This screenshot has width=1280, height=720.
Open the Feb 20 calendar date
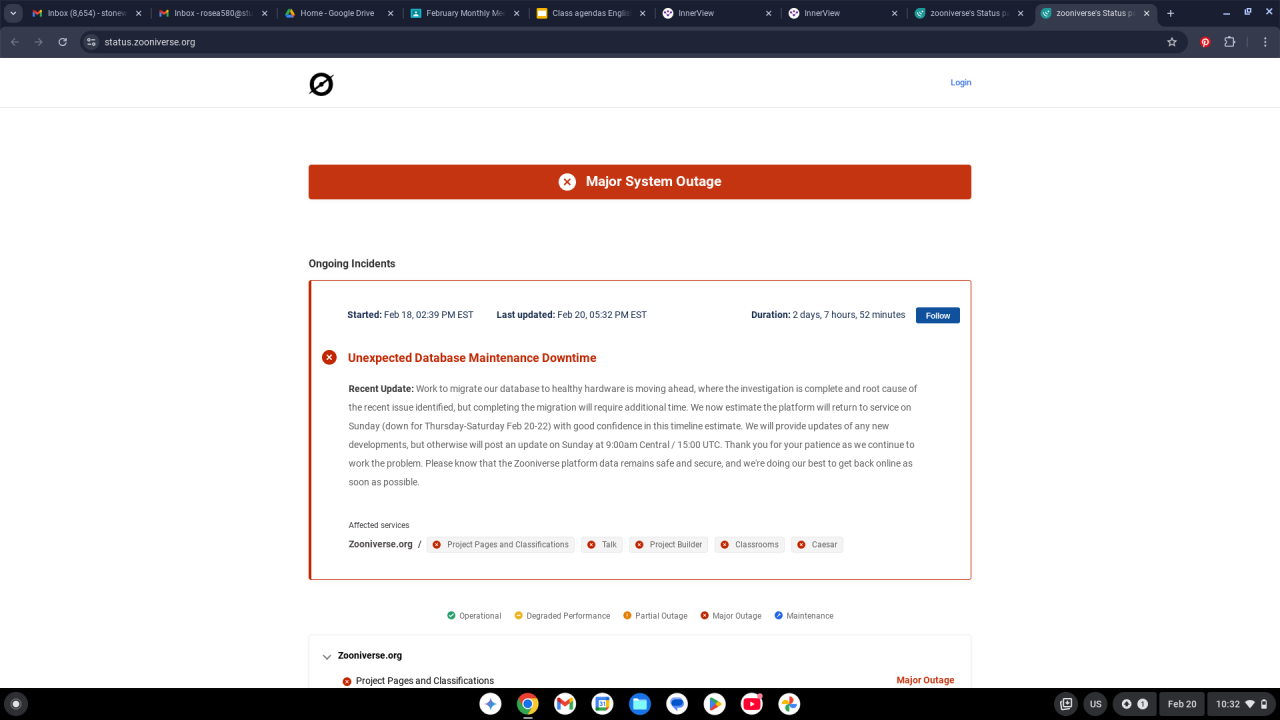[x=1182, y=704]
